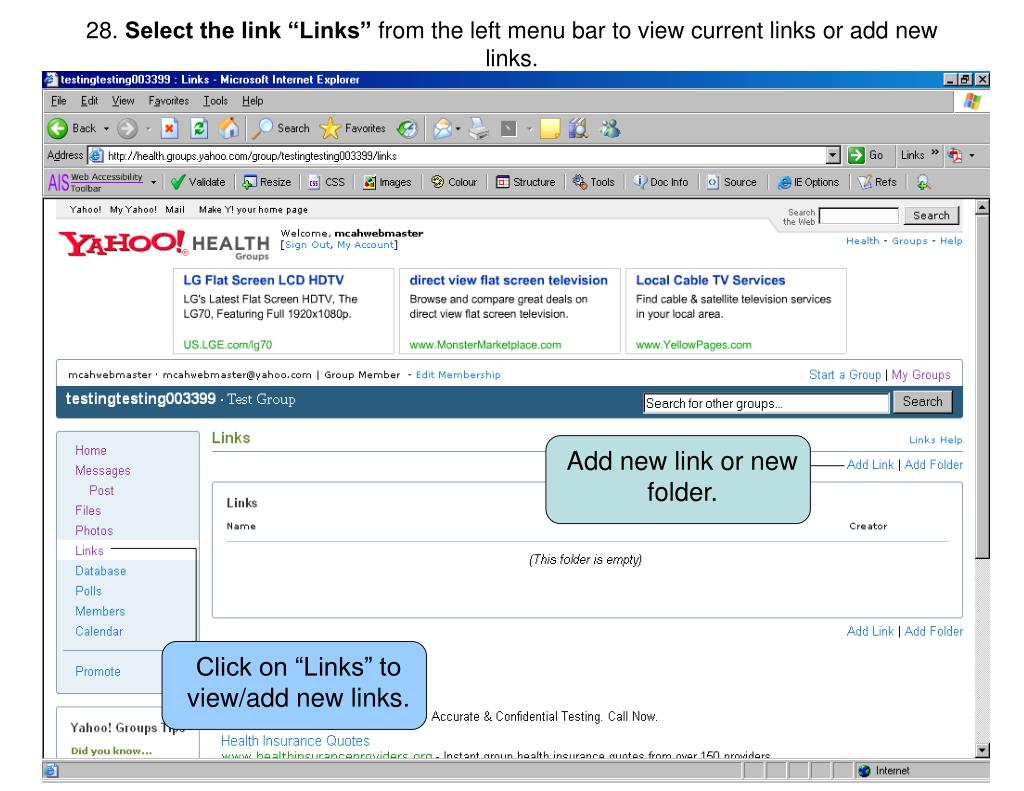The image size is (1024, 791).
Task: Click the Edit Membership link
Action: [458, 375]
